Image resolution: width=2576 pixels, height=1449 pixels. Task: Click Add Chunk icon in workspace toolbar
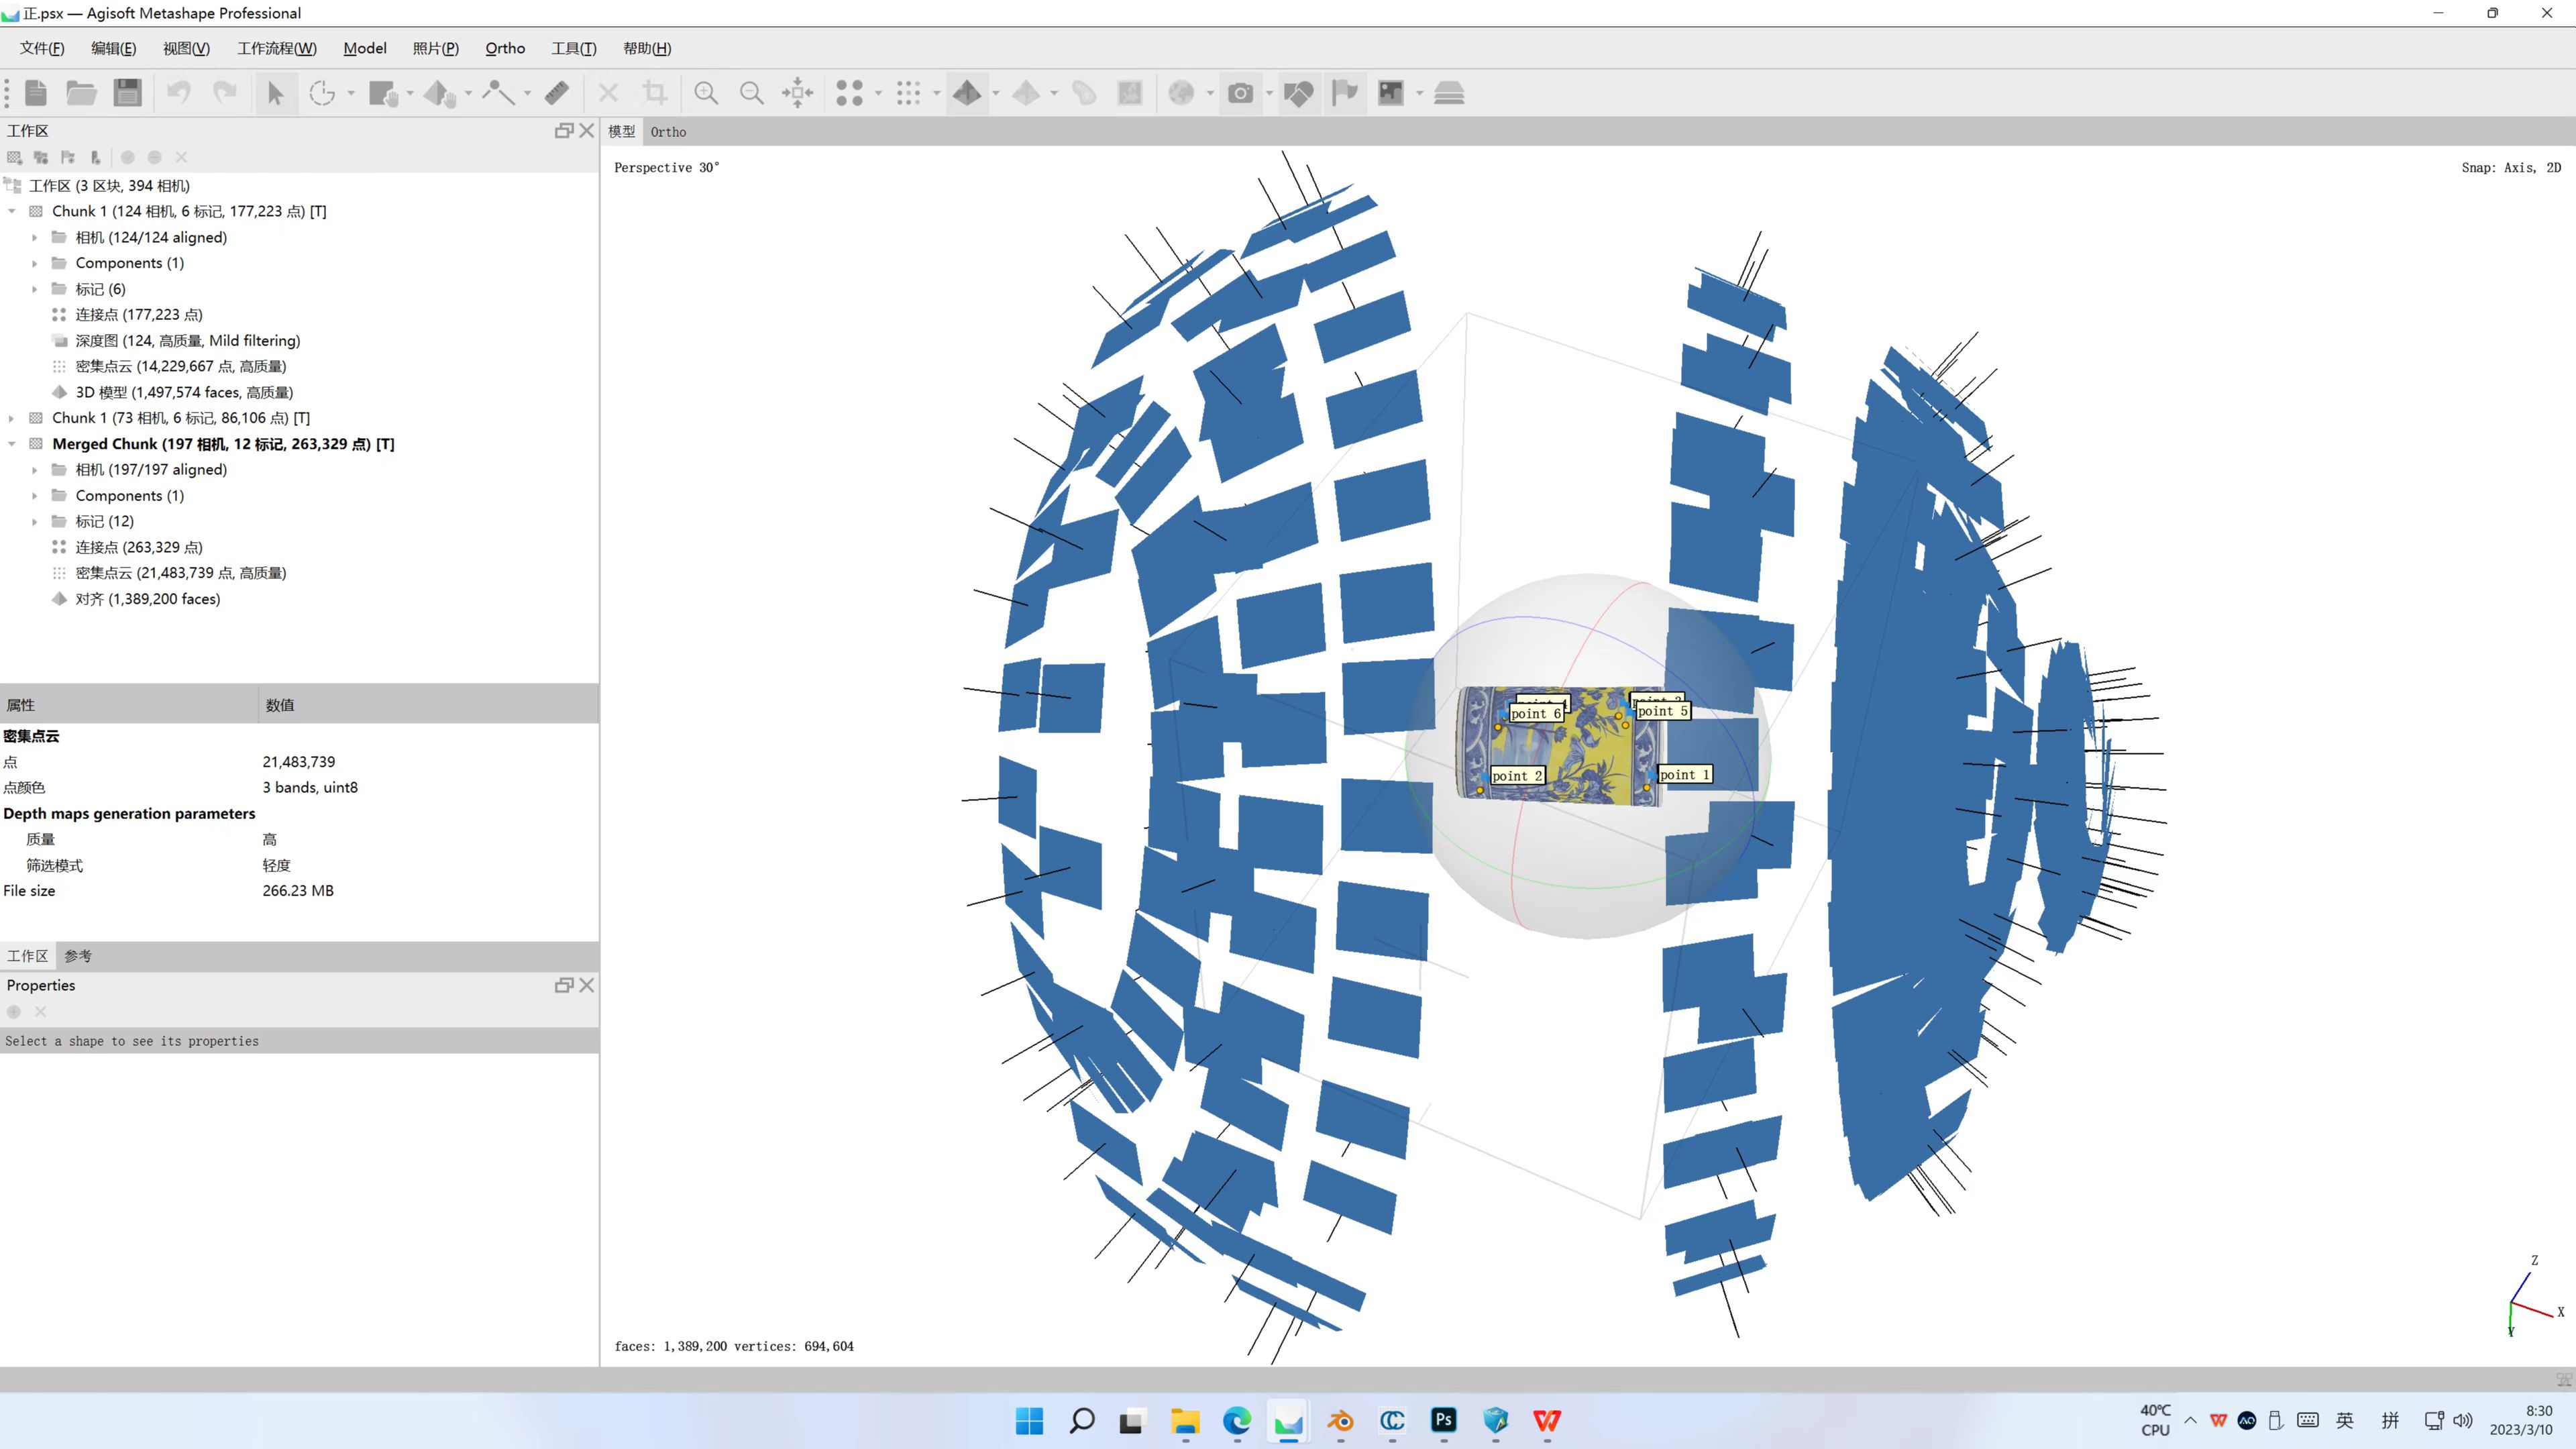coord(14,157)
